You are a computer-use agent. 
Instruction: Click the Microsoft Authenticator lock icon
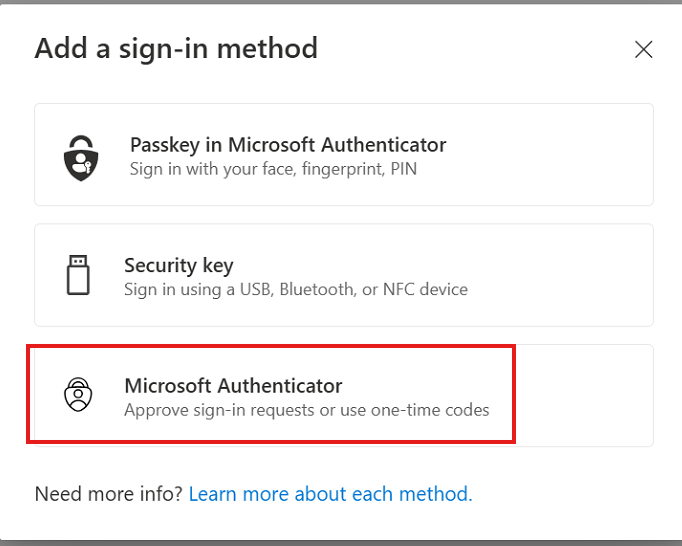[78, 395]
